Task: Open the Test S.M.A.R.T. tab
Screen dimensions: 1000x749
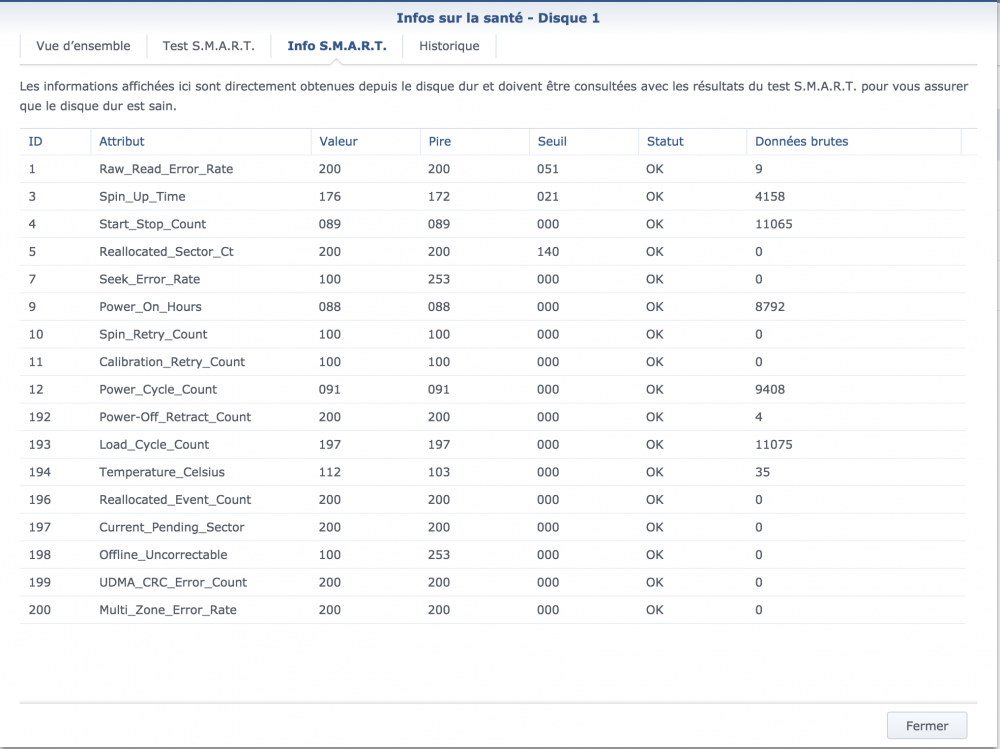Action: pyautogui.click(x=209, y=46)
